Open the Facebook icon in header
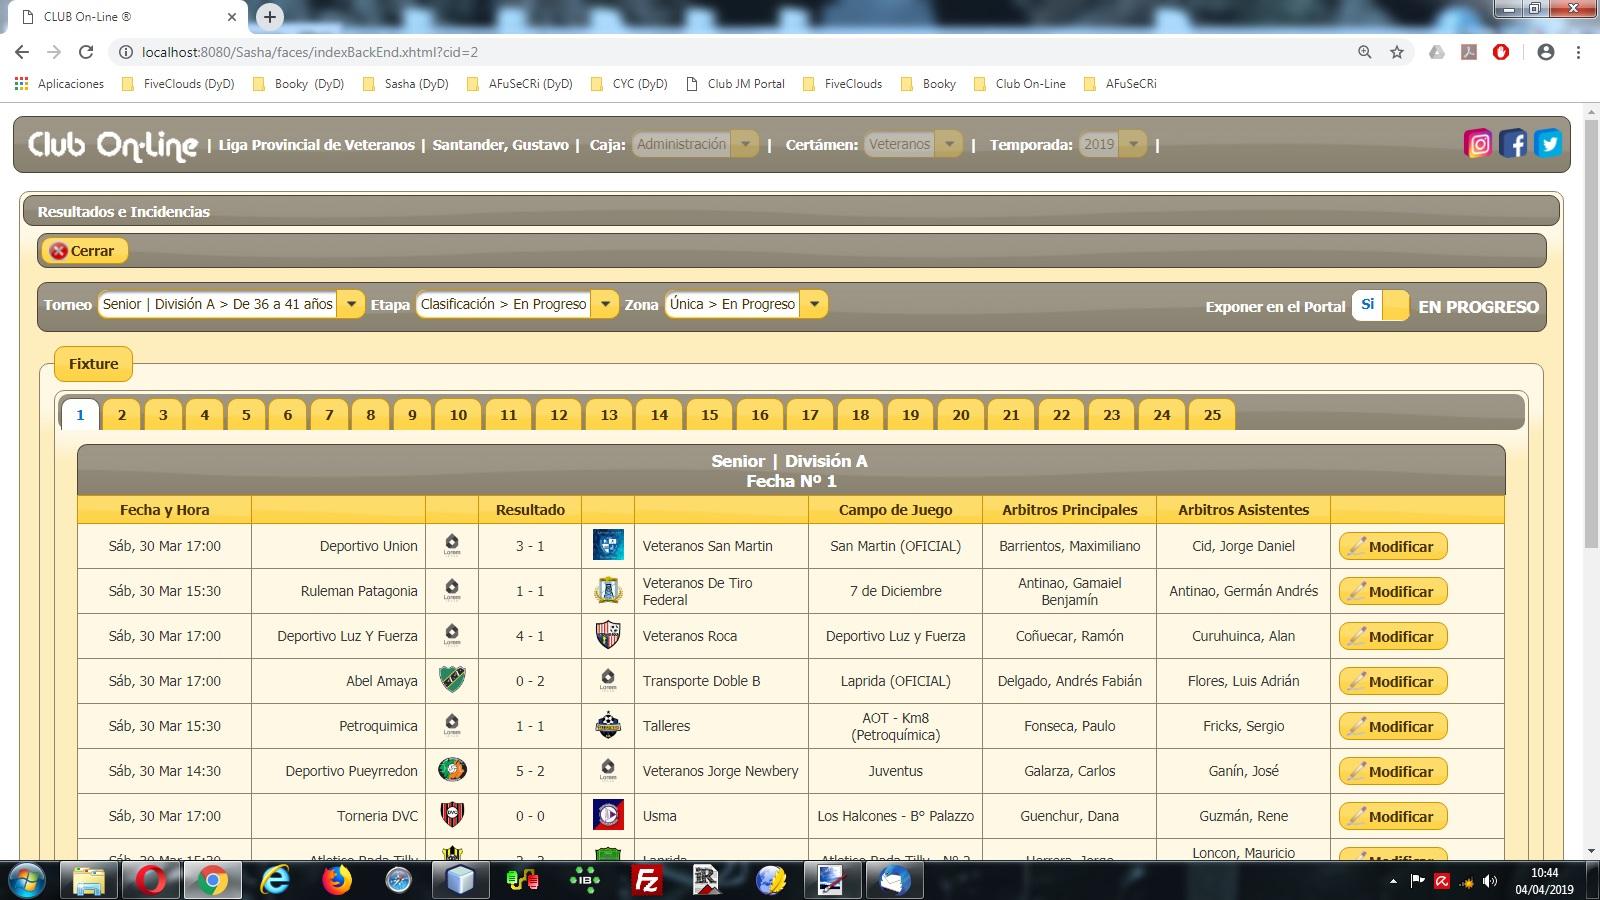Image resolution: width=1600 pixels, height=900 pixels. tap(1513, 144)
